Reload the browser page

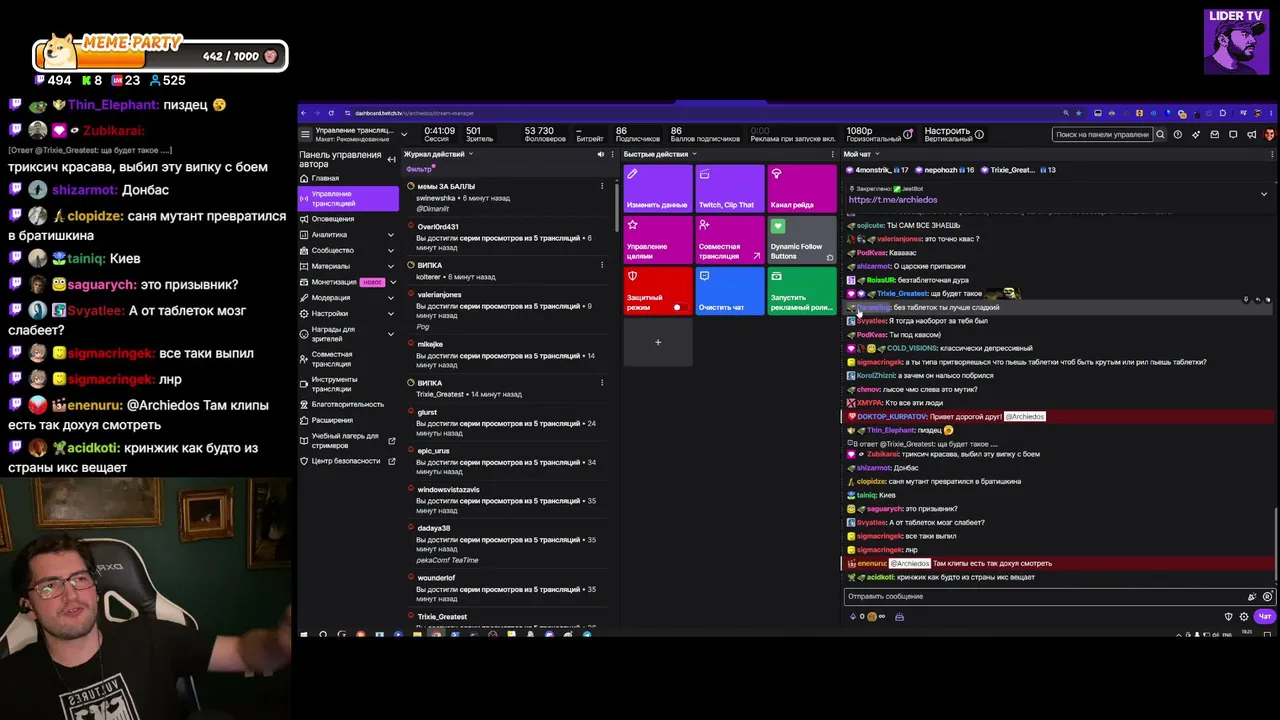click(331, 113)
